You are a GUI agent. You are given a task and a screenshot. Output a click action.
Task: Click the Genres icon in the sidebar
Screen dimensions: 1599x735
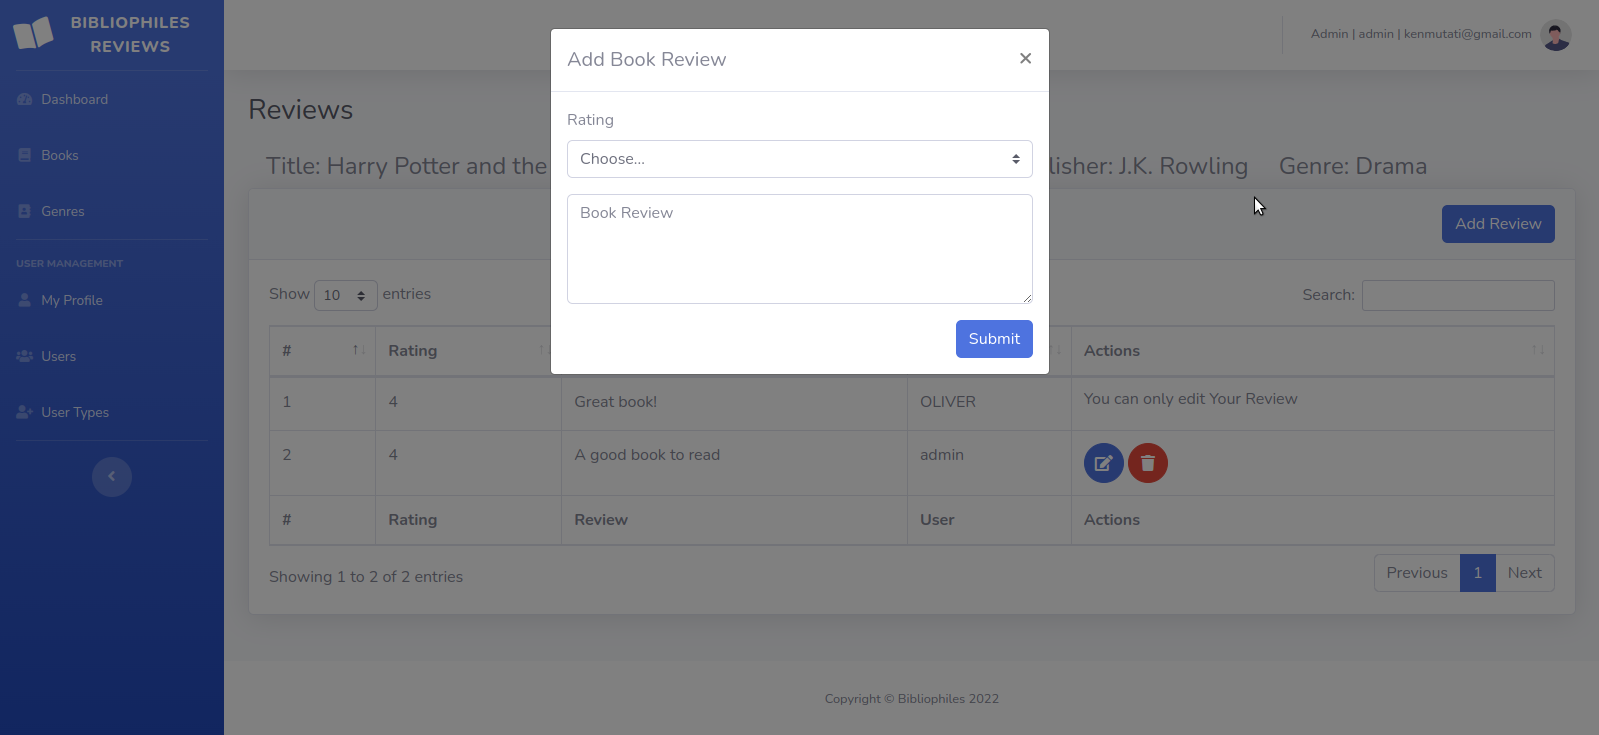[25, 211]
